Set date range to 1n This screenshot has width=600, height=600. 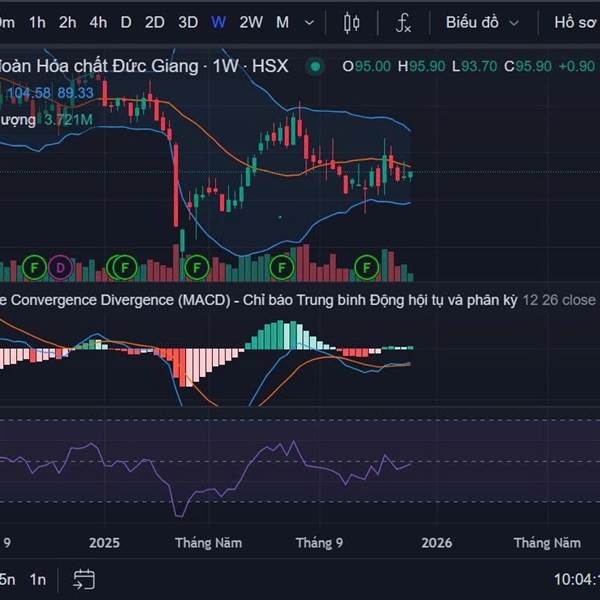38,578
